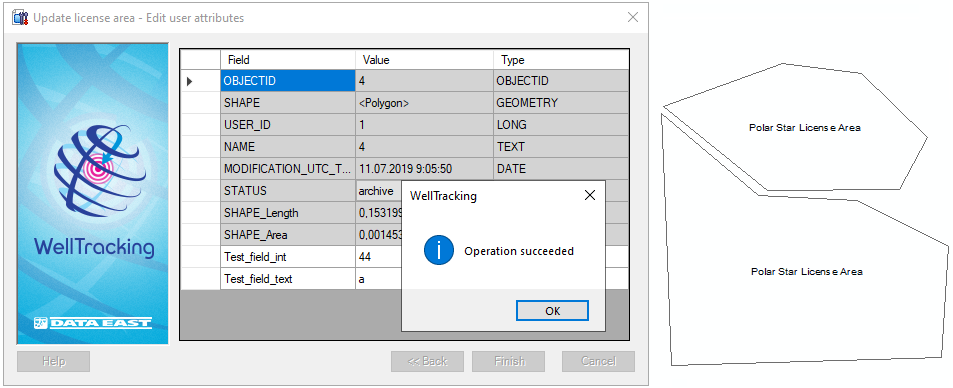Click the blue information icon in the message box

tap(439, 251)
